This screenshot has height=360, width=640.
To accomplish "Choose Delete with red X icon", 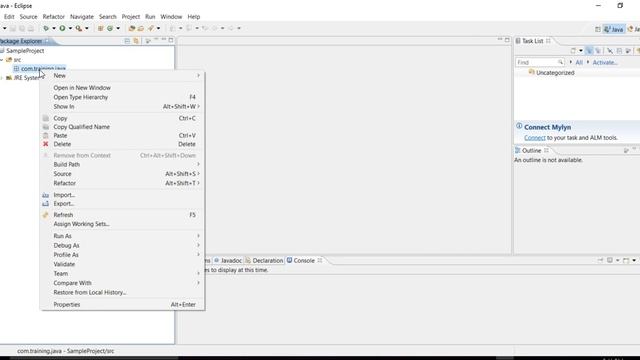I will coord(122,144).
